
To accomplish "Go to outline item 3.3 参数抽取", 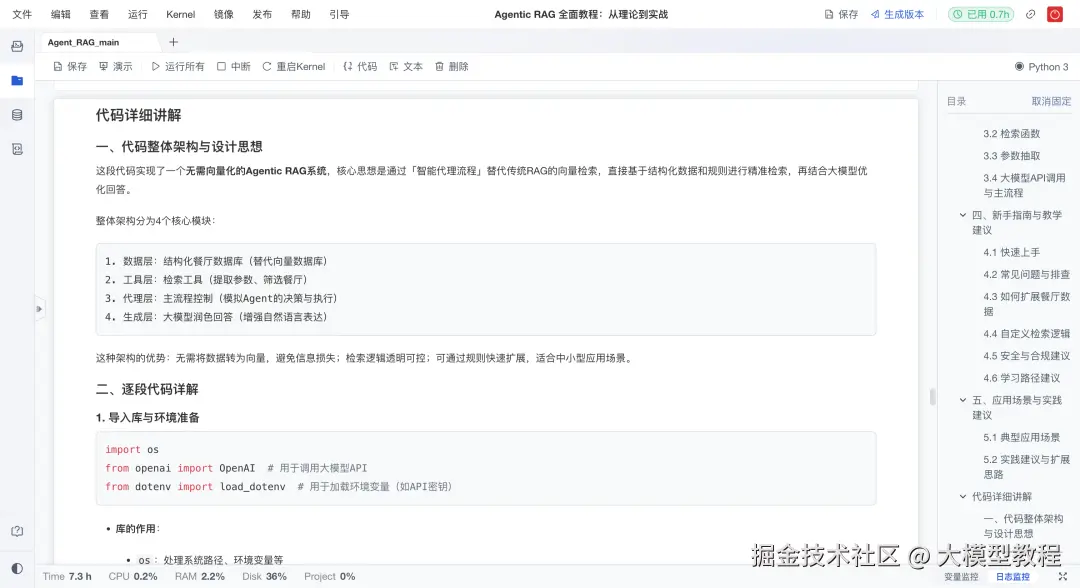I will [x=1011, y=156].
